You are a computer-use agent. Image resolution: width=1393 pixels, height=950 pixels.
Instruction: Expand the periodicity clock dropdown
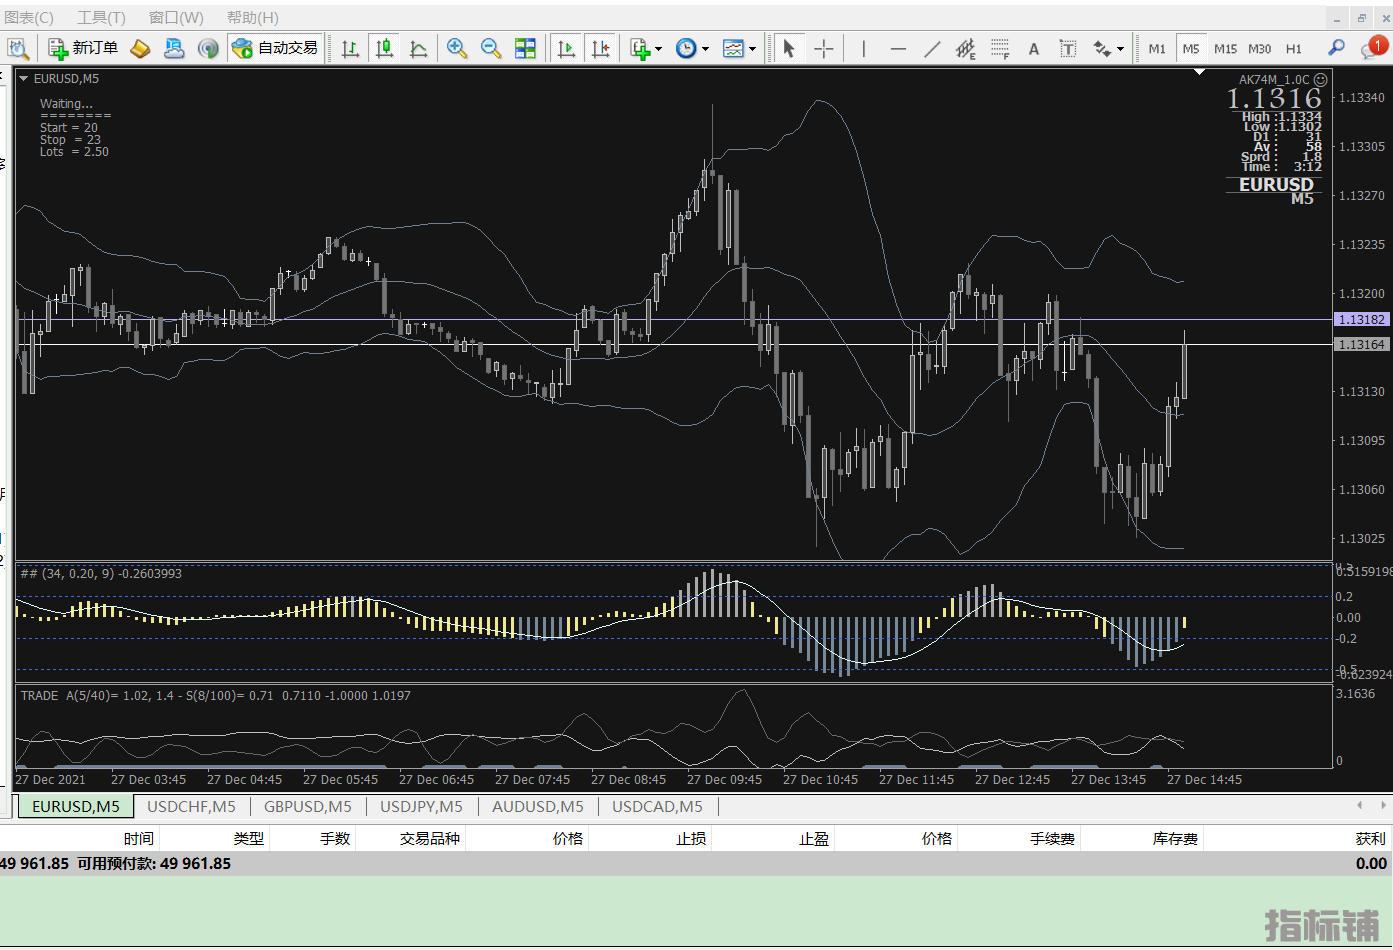pos(692,48)
